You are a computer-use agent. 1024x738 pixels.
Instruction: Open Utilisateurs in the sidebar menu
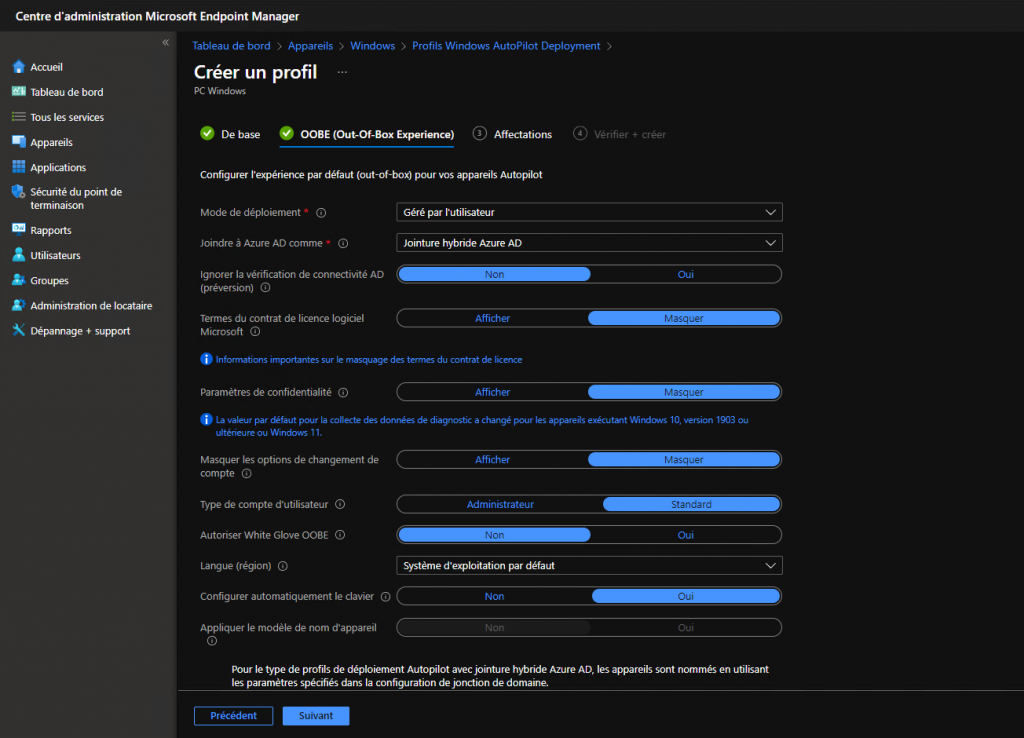click(55, 255)
